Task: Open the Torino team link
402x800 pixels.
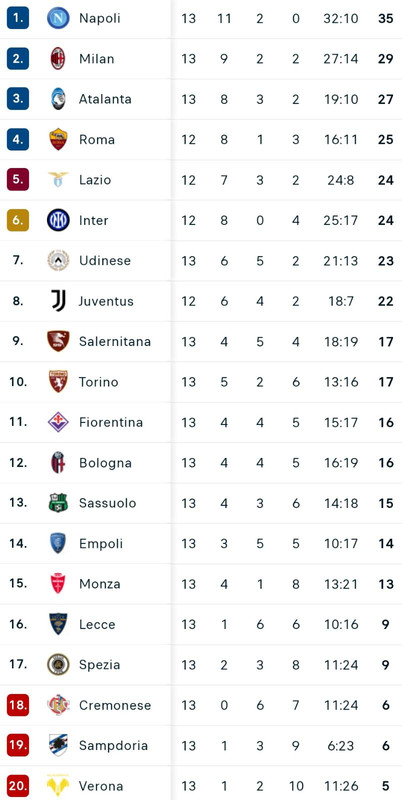Action: [x=98, y=382]
